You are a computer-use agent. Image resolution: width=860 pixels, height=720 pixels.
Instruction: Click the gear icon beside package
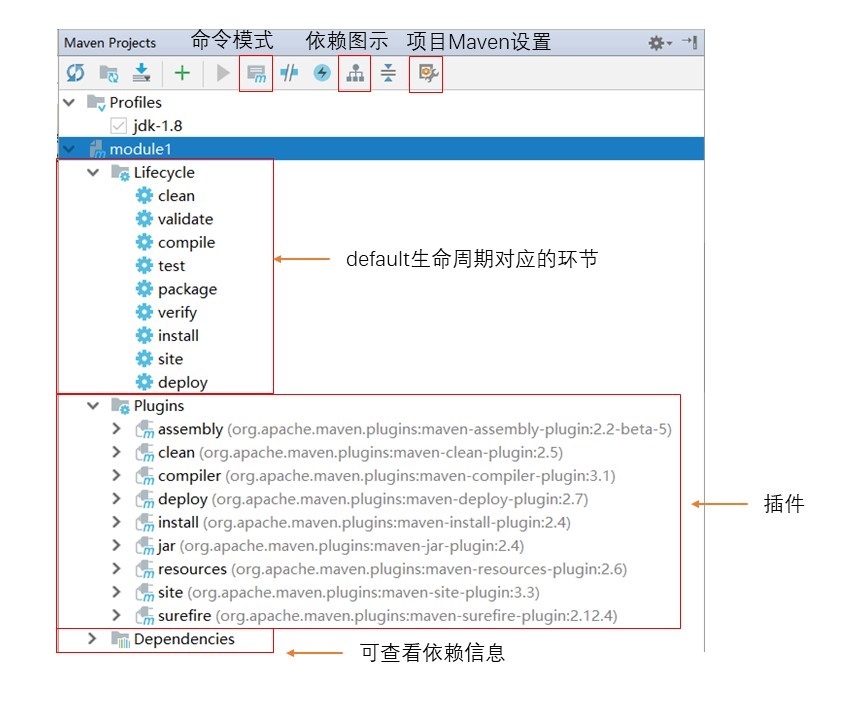[x=144, y=289]
